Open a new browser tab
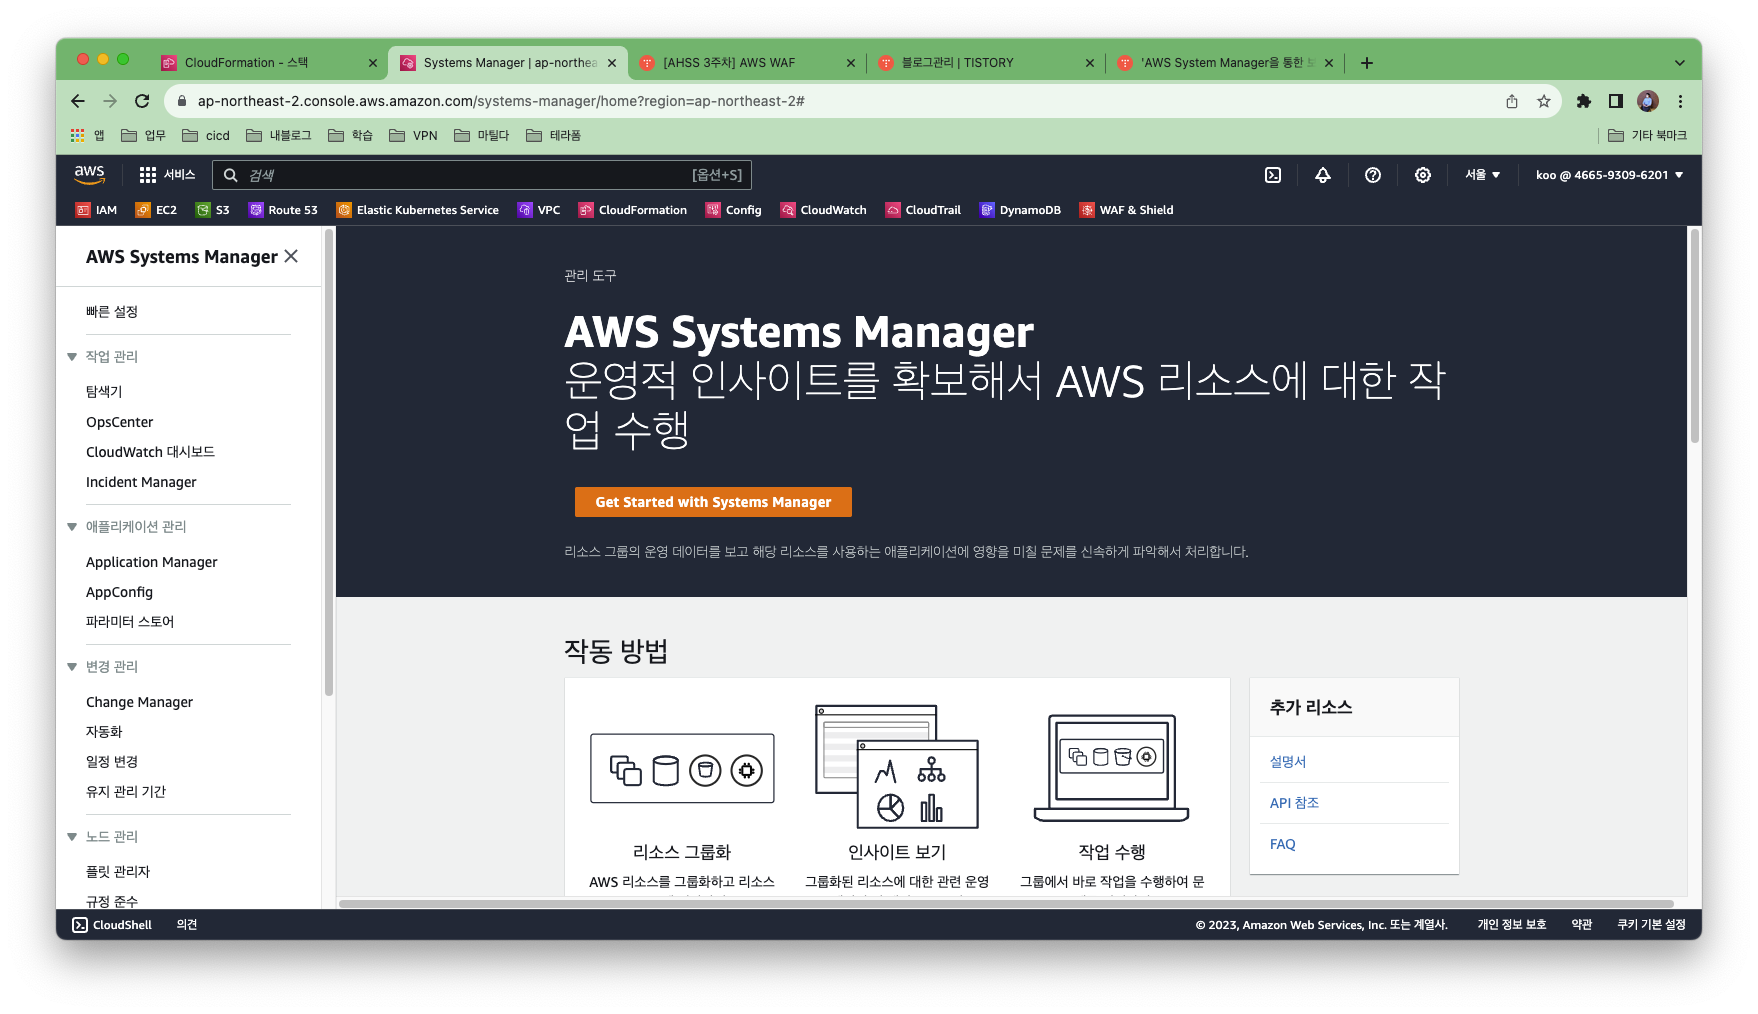 [1367, 63]
